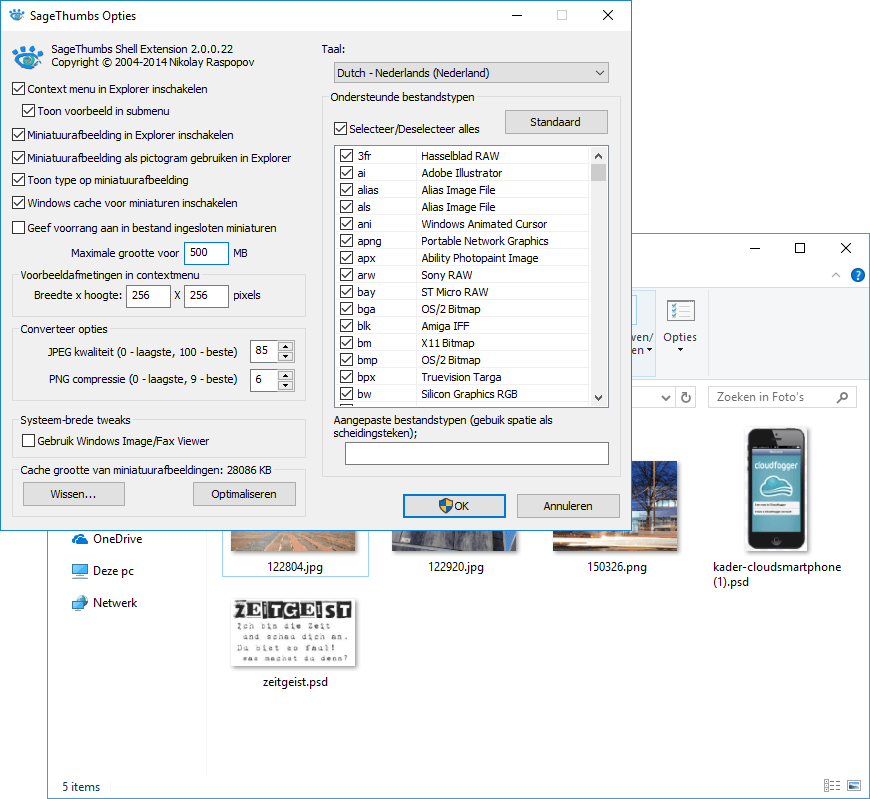
Task: Click the Zoeken in Foto's search box
Action: click(x=782, y=397)
